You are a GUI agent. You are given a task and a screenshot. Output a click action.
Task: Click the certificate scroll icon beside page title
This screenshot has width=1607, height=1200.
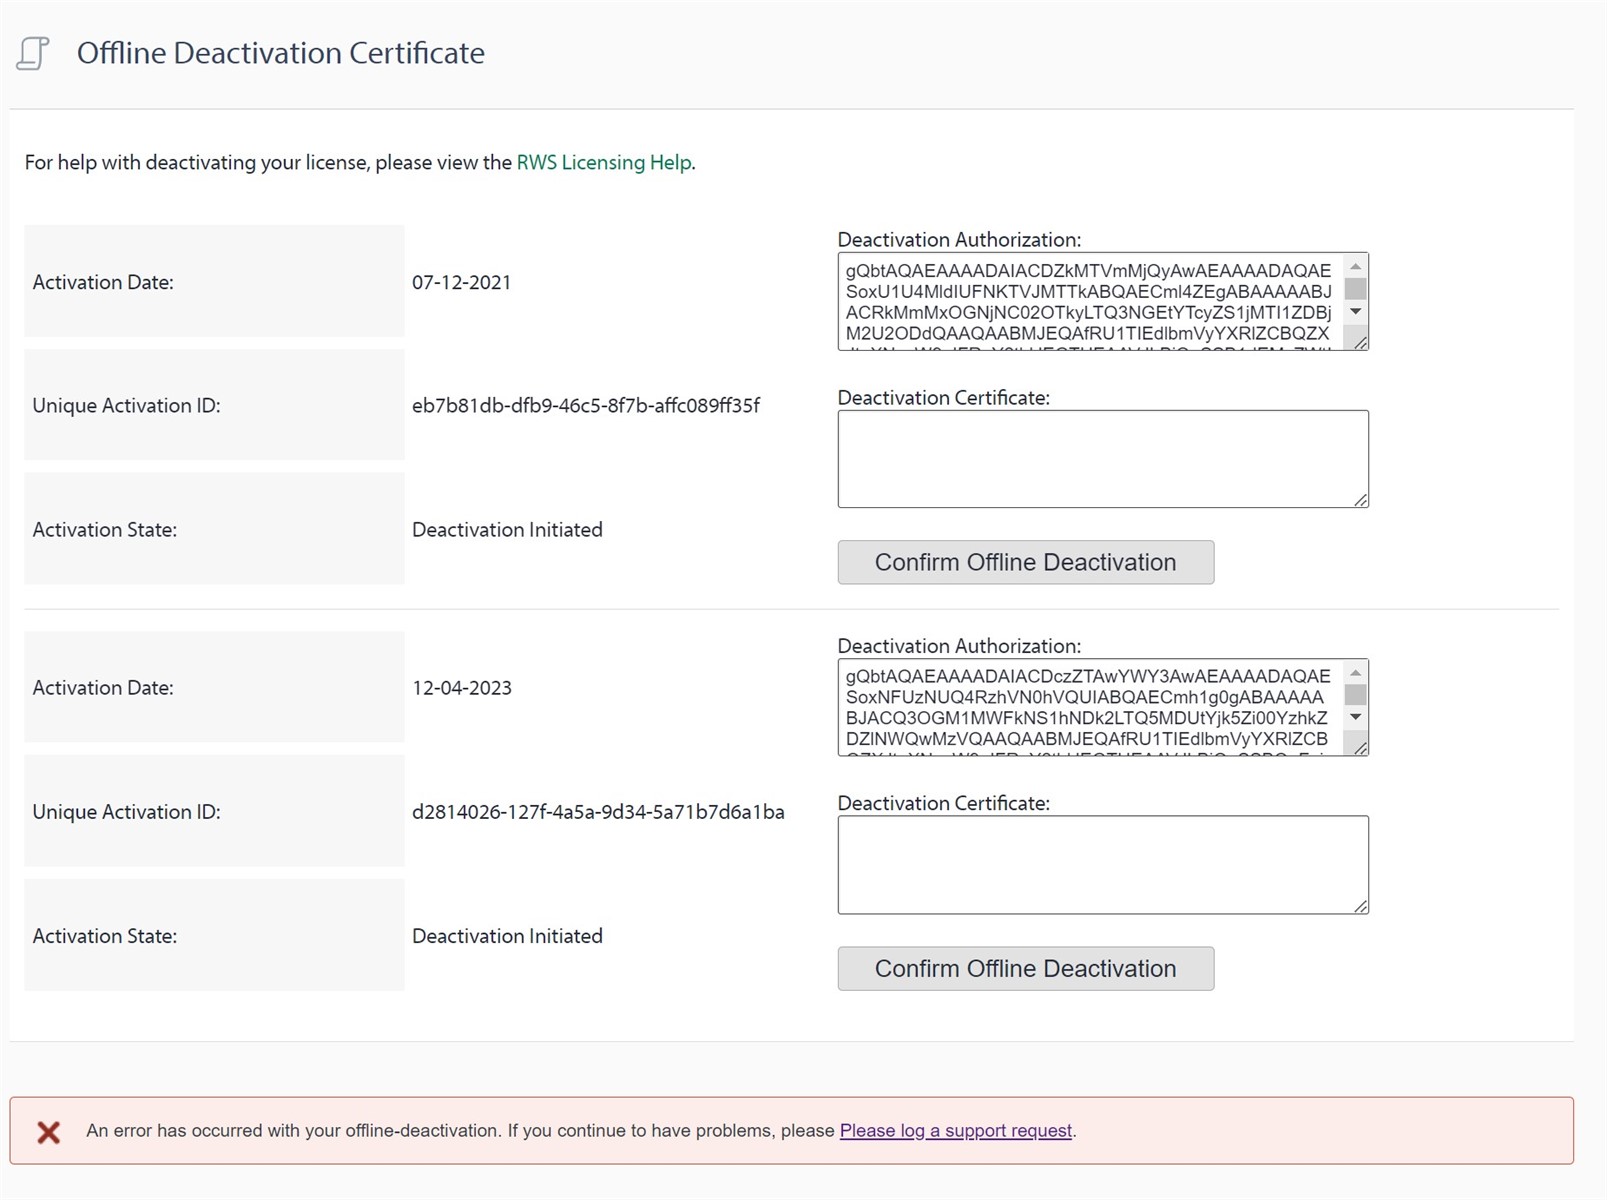(x=33, y=53)
